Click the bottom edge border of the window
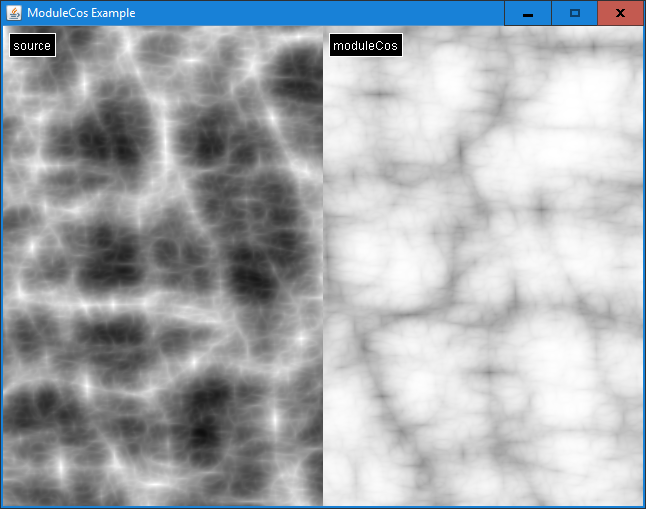Viewport: 646px width, 509px height. click(x=323, y=507)
